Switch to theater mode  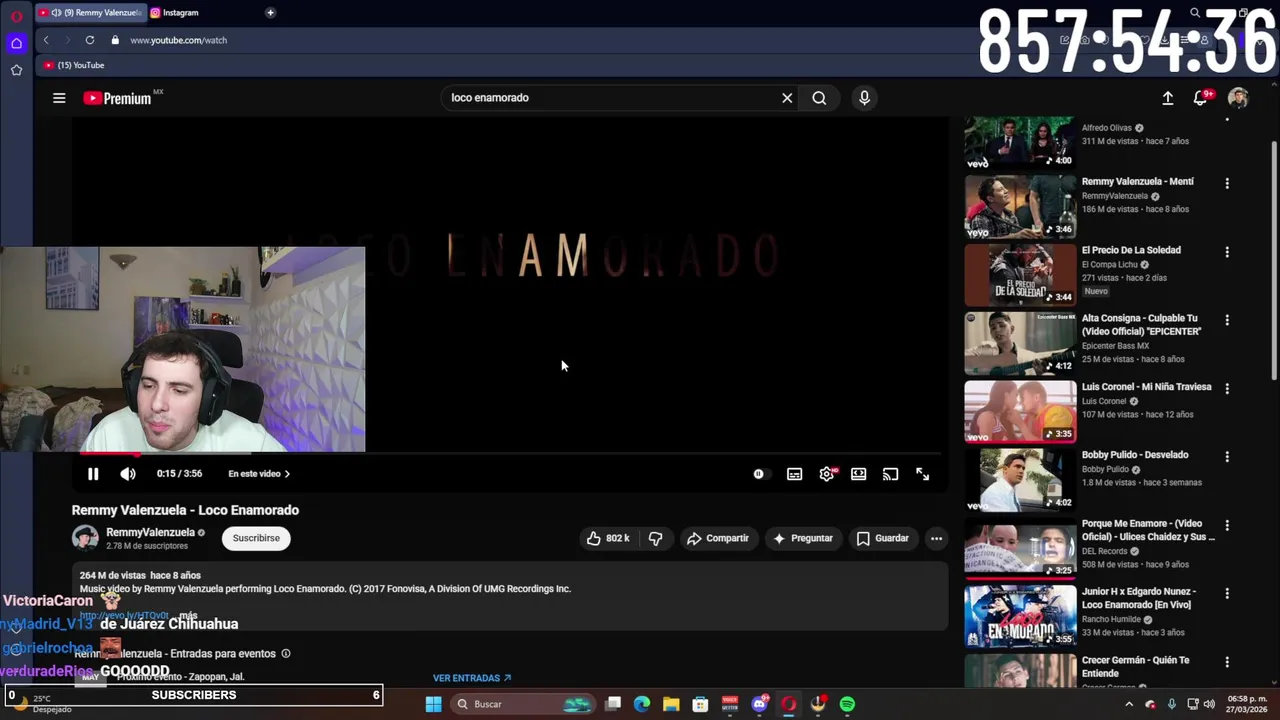(x=858, y=474)
